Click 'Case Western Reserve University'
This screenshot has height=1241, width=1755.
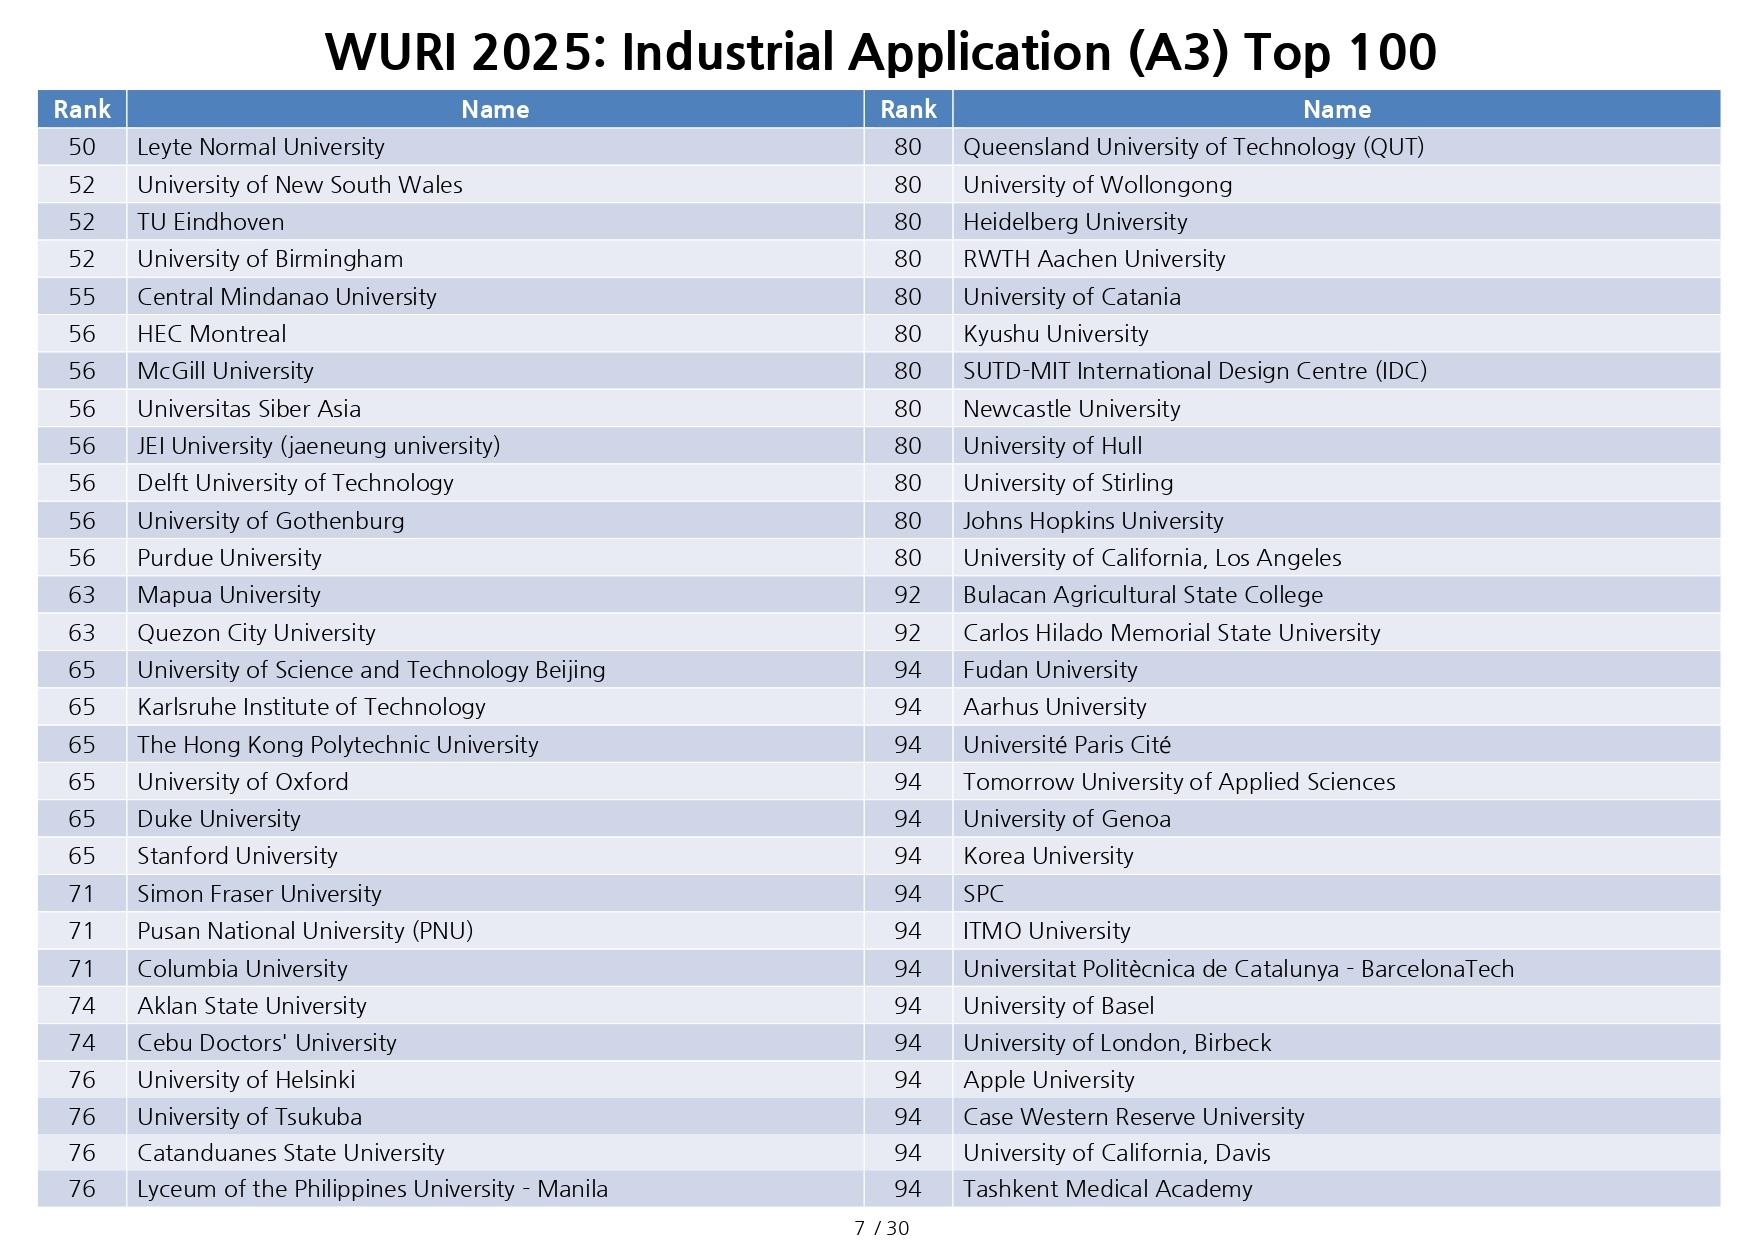point(1133,1117)
